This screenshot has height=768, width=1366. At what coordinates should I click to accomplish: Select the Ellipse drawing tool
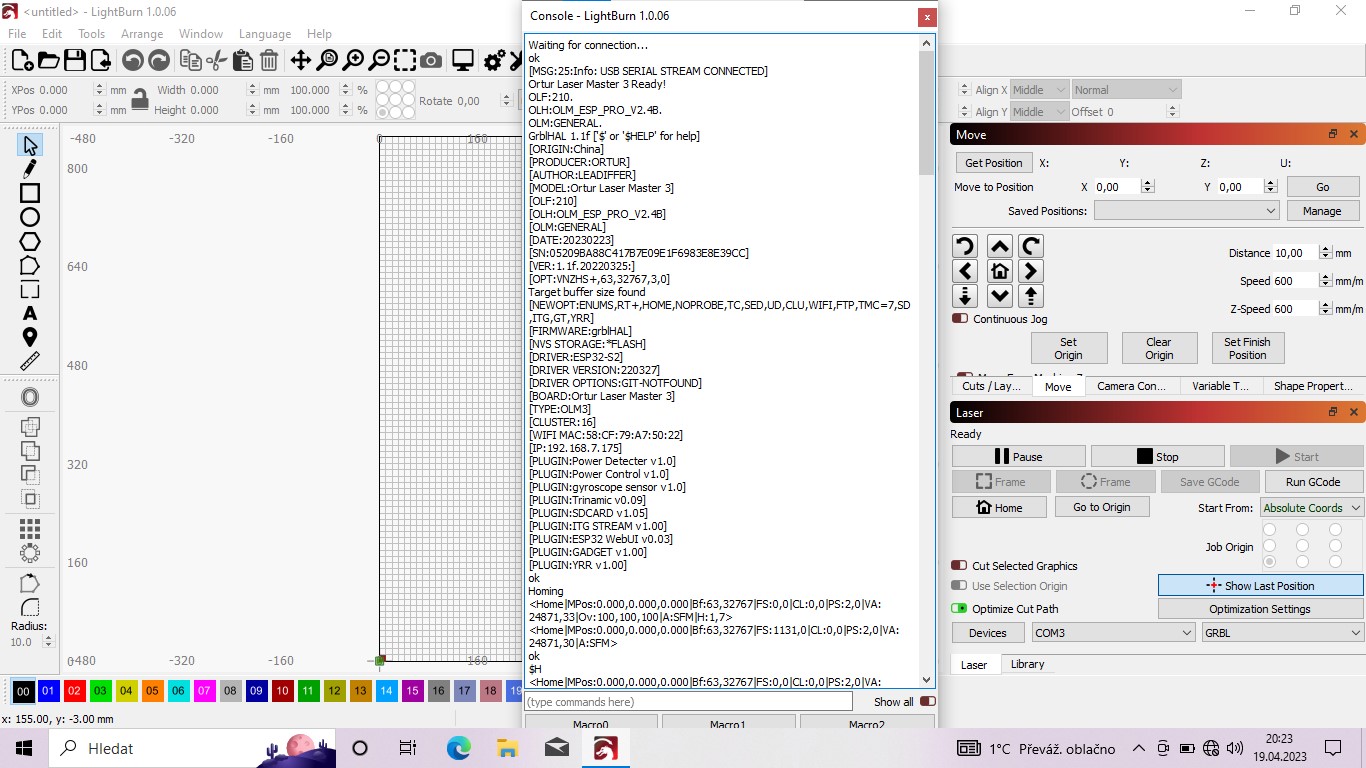30,217
